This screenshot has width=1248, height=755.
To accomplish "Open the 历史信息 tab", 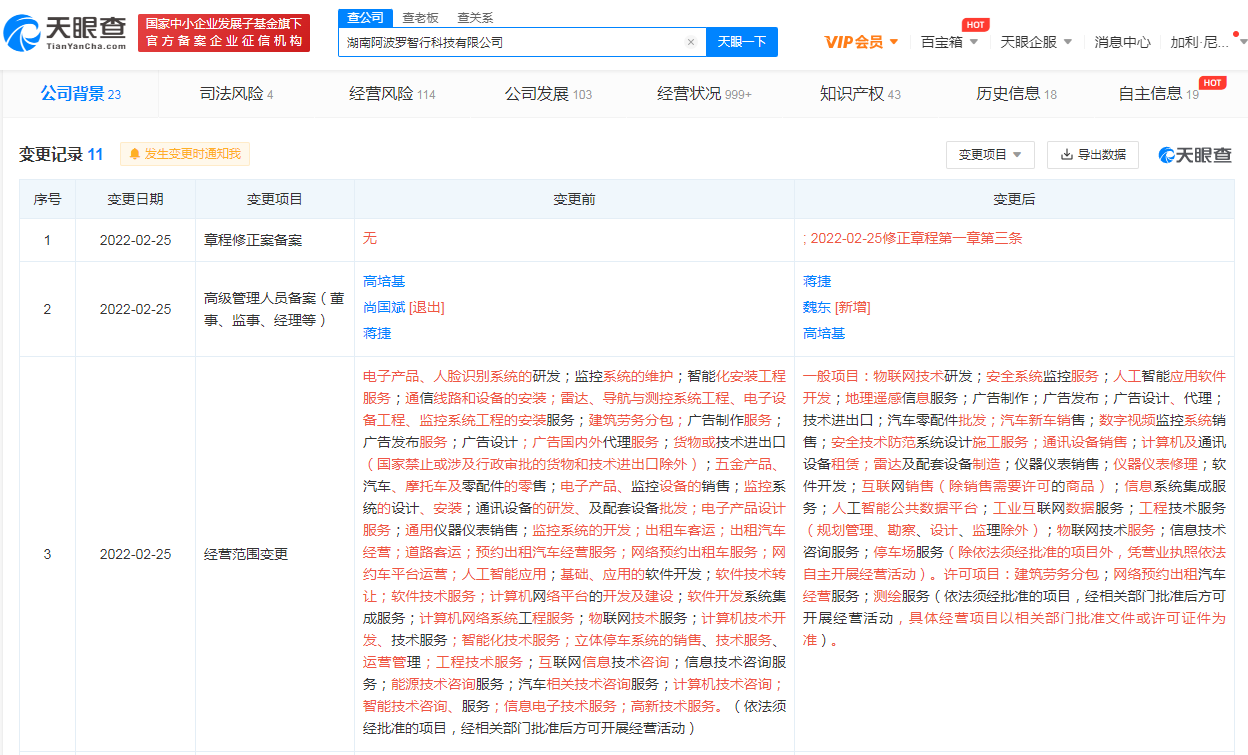I will click(x=1016, y=94).
